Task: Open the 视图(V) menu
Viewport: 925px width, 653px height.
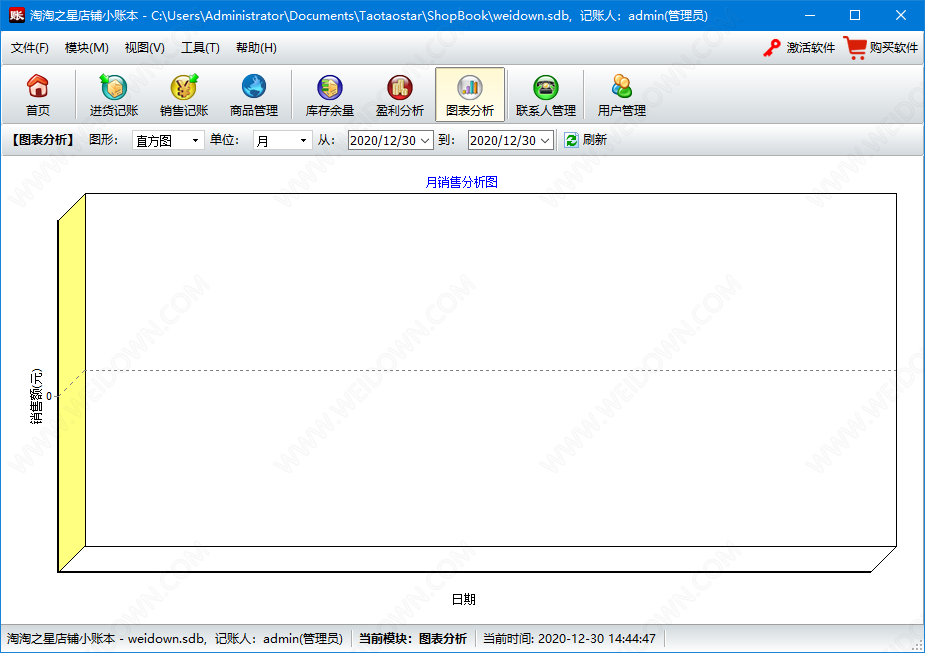Action: 144,48
